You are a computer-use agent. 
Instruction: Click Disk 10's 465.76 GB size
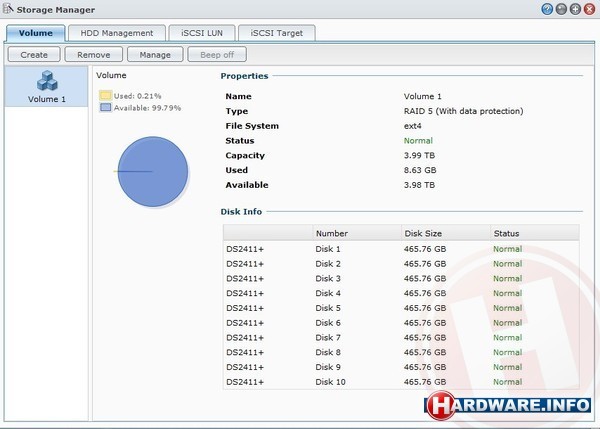pos(425,382)
